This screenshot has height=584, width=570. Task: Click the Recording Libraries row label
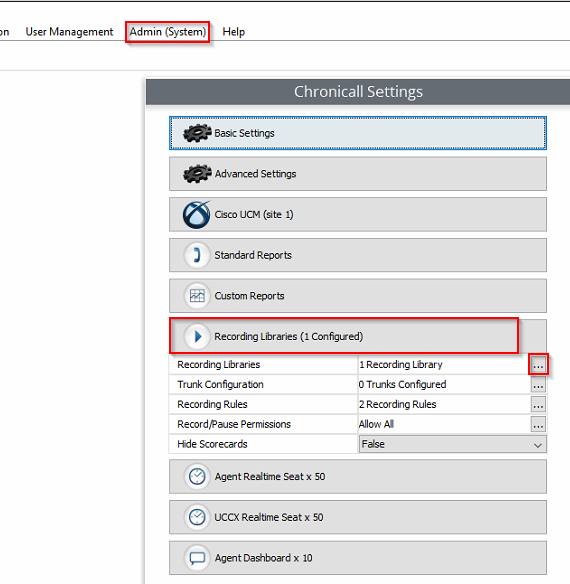219,365
